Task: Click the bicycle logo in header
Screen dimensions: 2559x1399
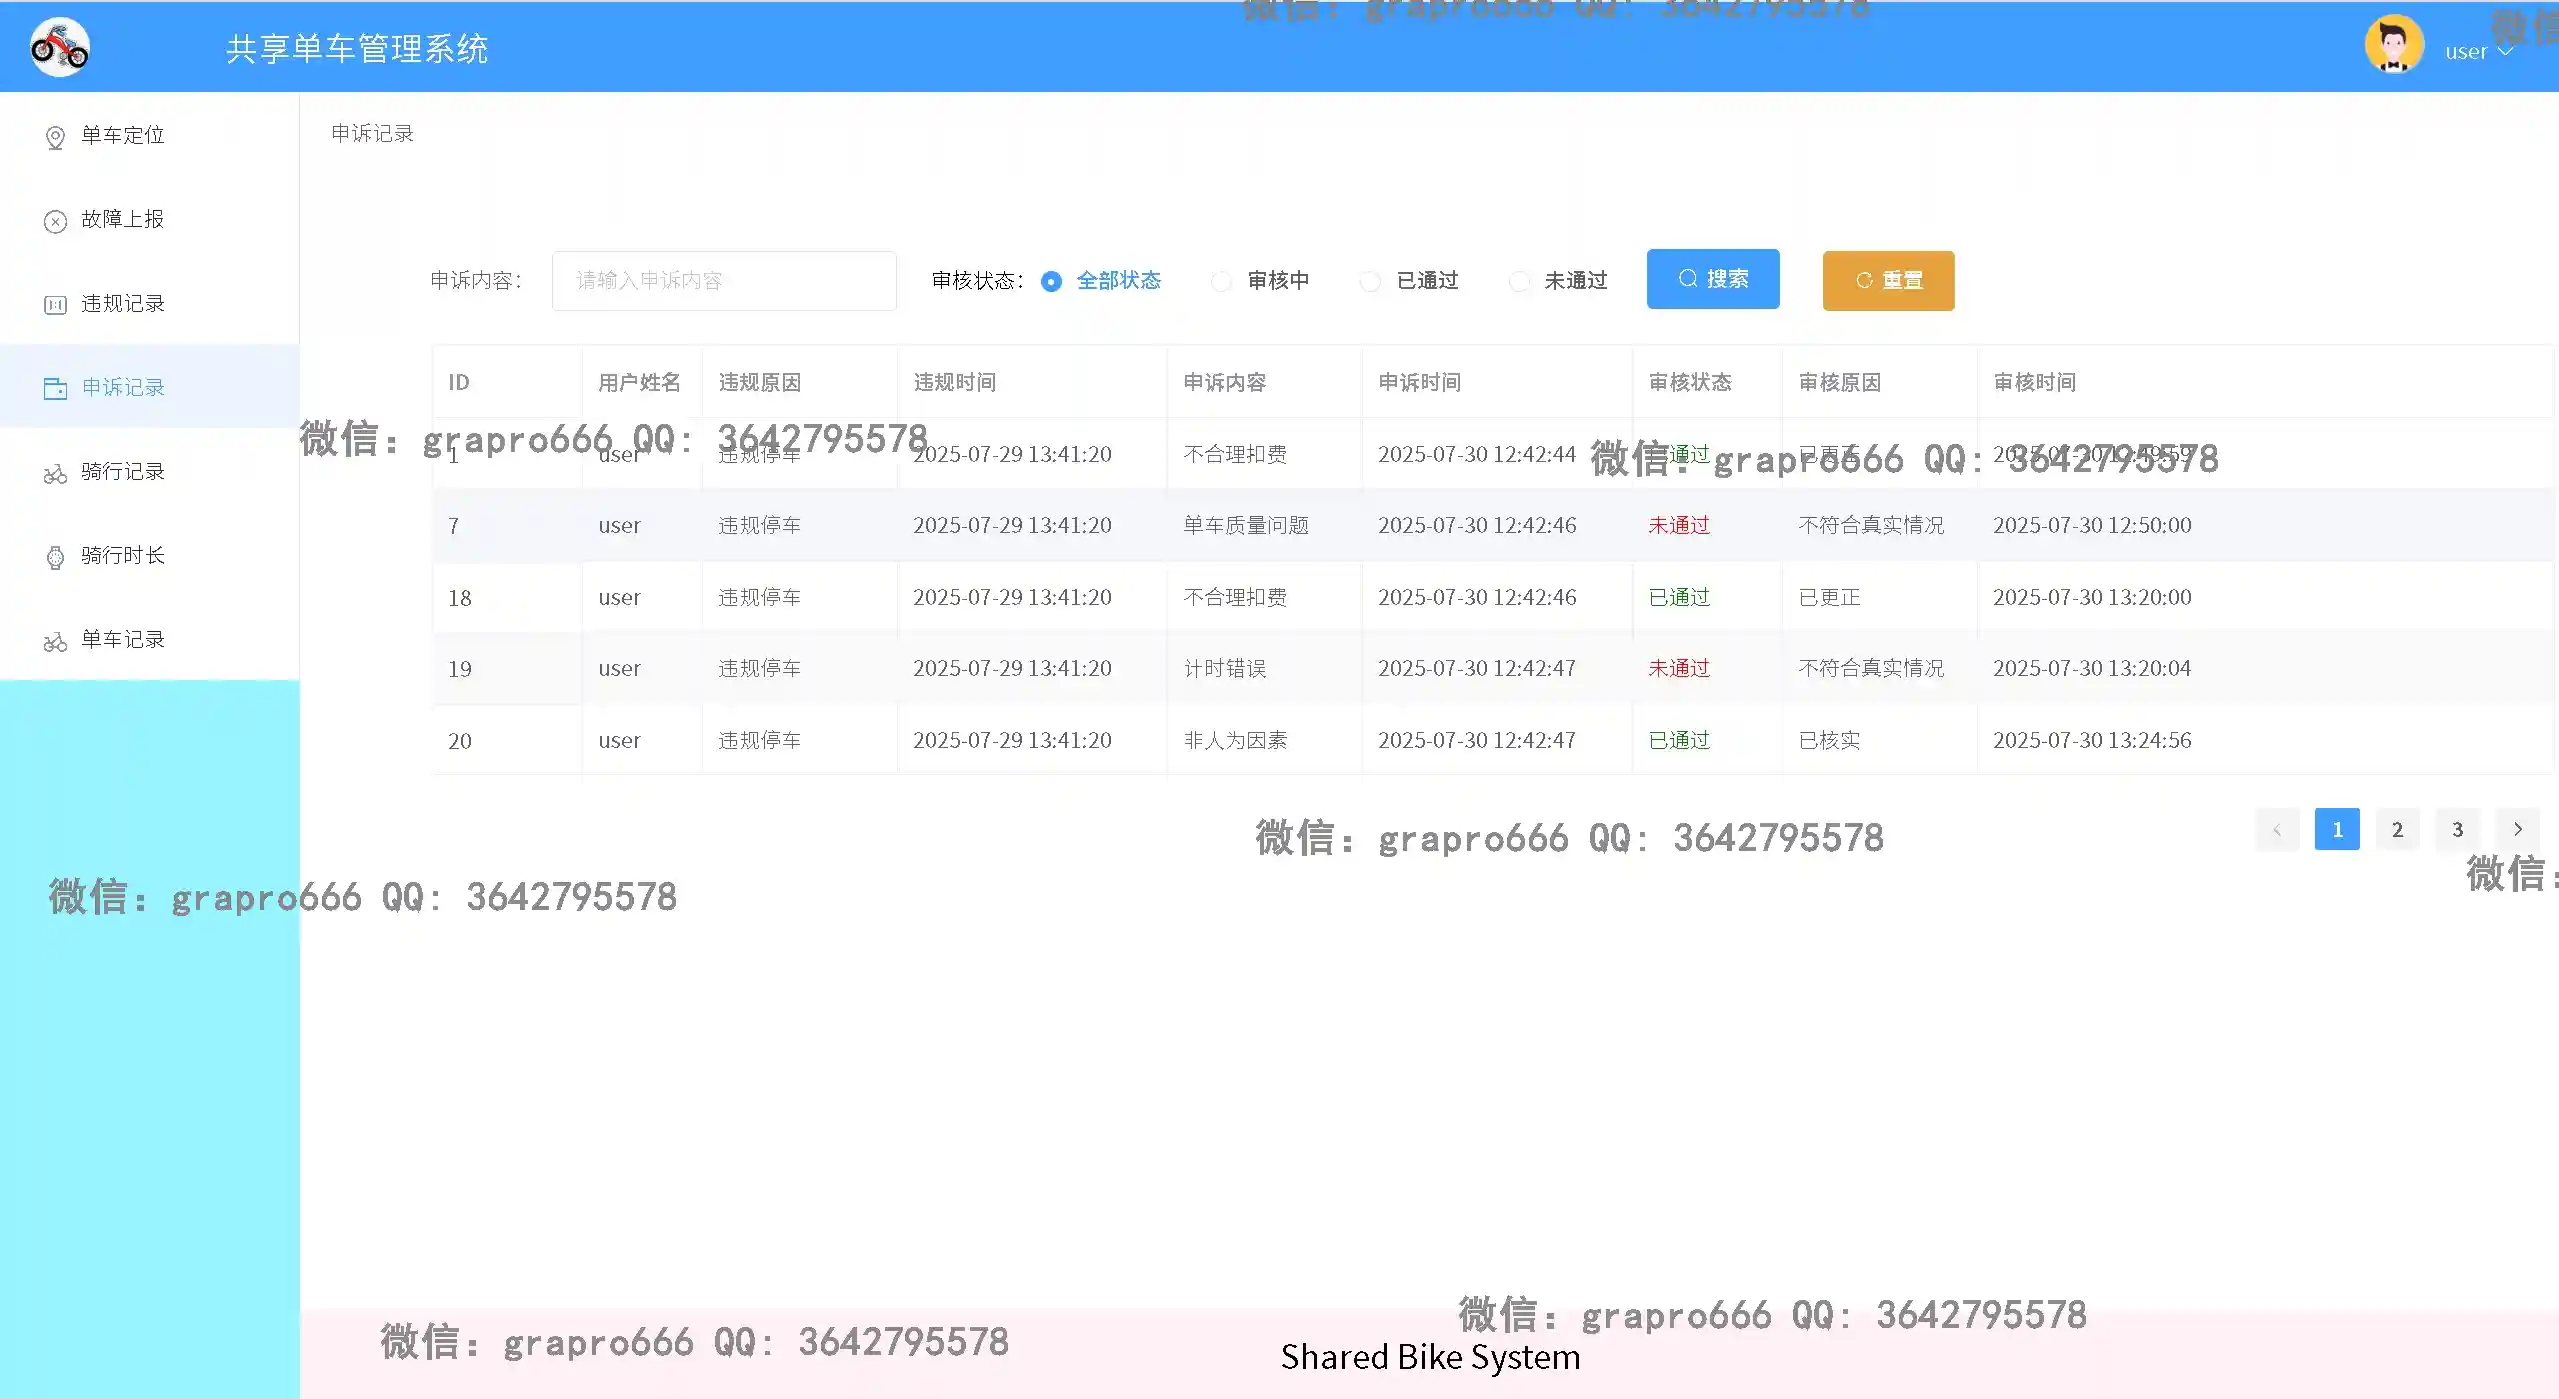Action: coord(60,47)
